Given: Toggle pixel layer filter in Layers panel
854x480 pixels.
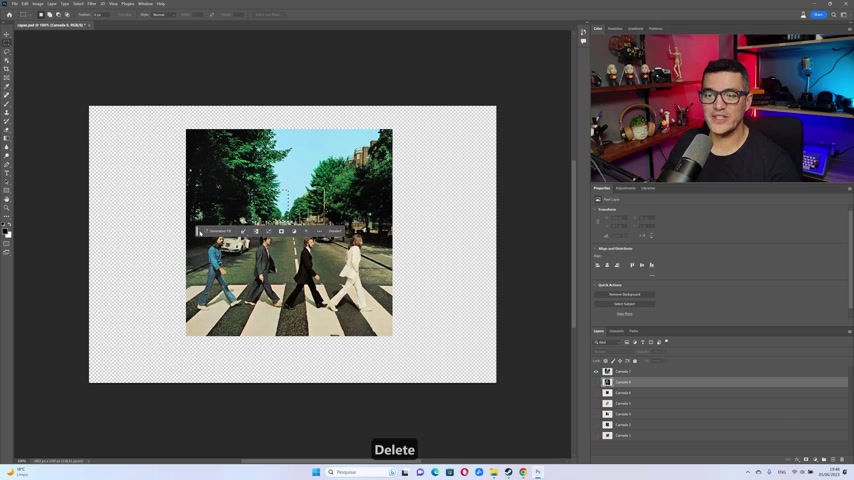Looking at the screenshot, I should 627,342.
